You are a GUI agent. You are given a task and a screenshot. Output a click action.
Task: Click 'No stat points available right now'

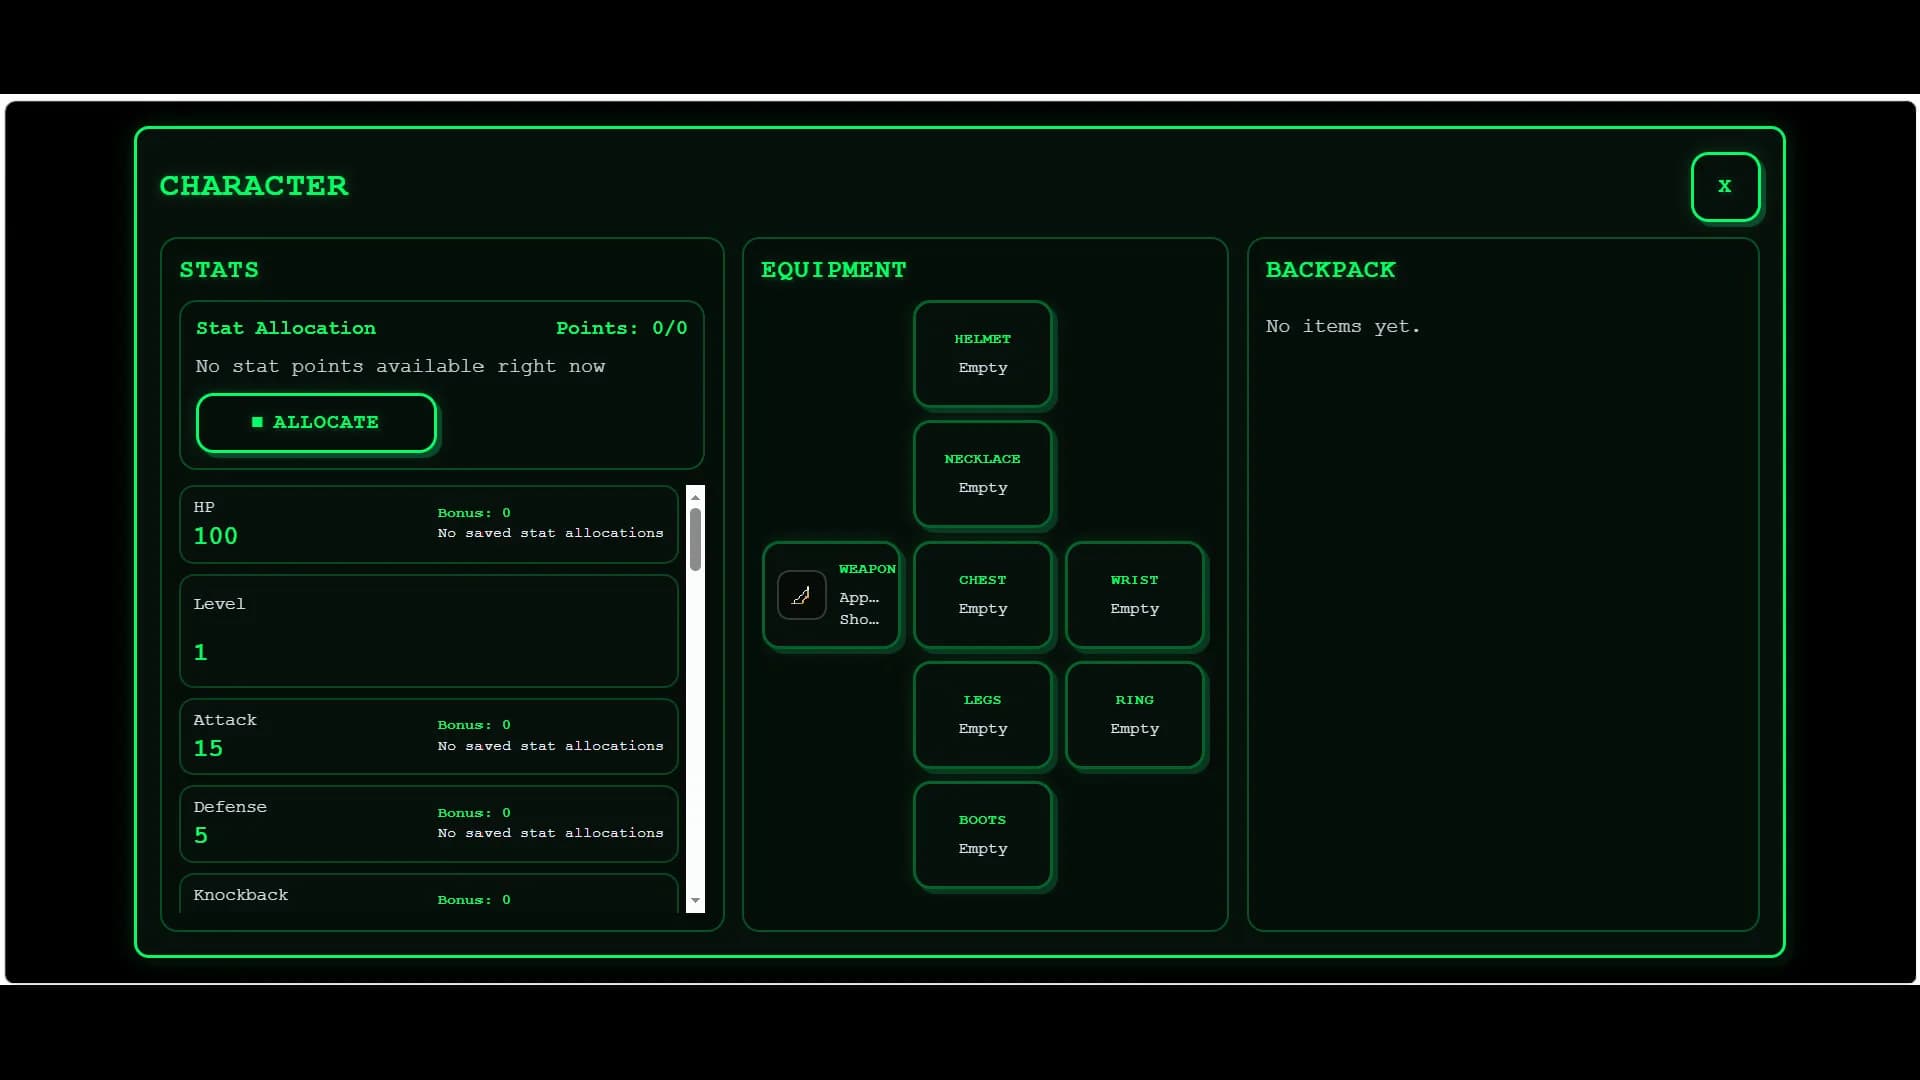pyautogui.click(x=400, y=366)
